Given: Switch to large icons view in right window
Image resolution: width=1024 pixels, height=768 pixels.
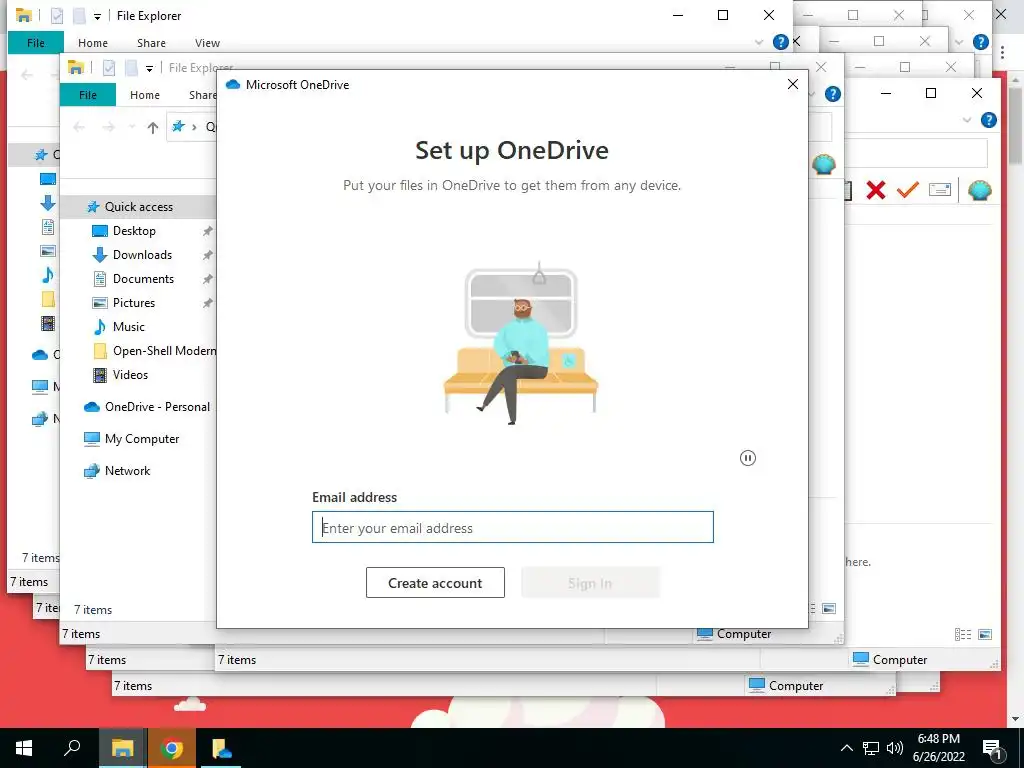Looking at the screenshot, I should 985,635.
